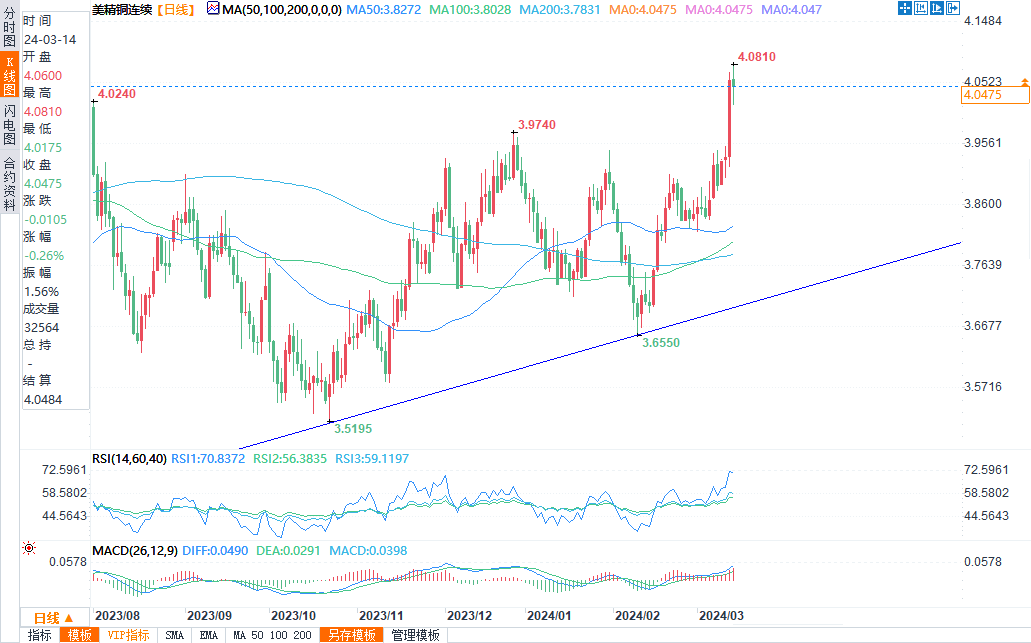Open the 合约资料 sidebar tab

tap(9, 183)
